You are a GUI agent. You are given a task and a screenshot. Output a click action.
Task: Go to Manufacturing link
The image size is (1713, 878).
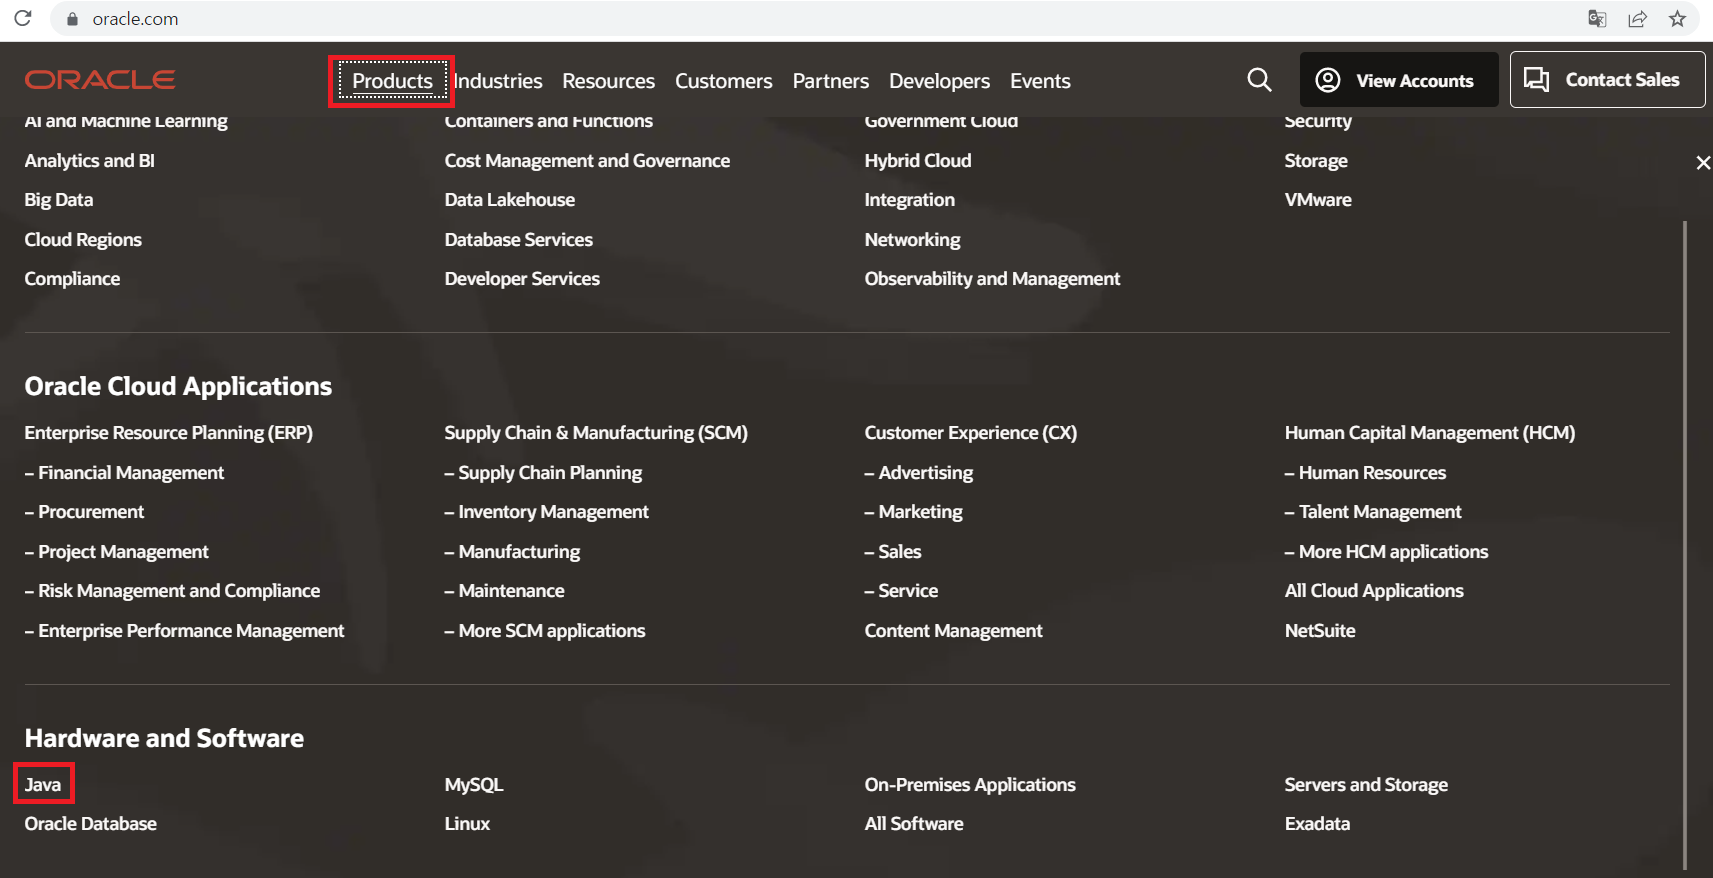pos(512,552)
